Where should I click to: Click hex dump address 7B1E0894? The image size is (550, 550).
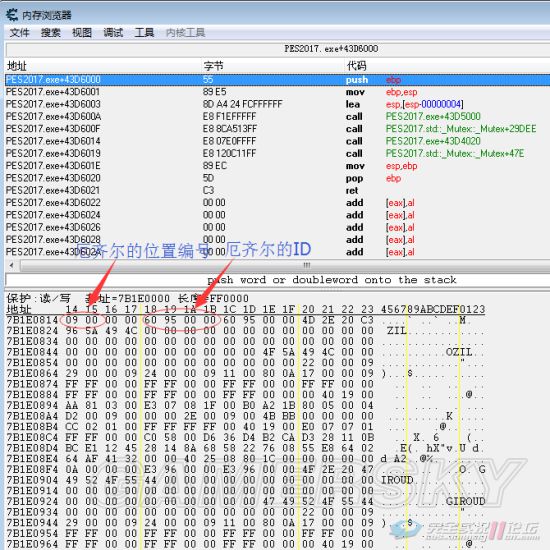32,405
